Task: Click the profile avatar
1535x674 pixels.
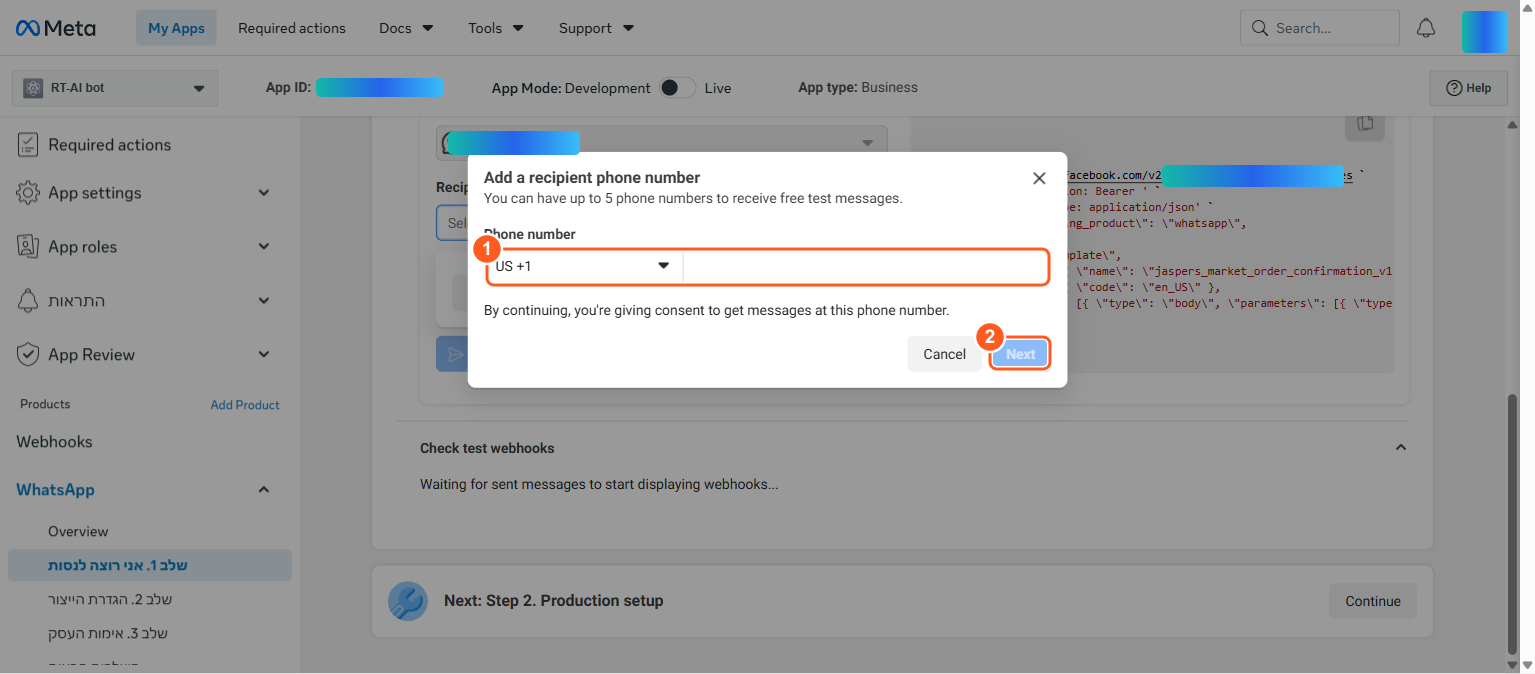Action: pos(1484,31)
